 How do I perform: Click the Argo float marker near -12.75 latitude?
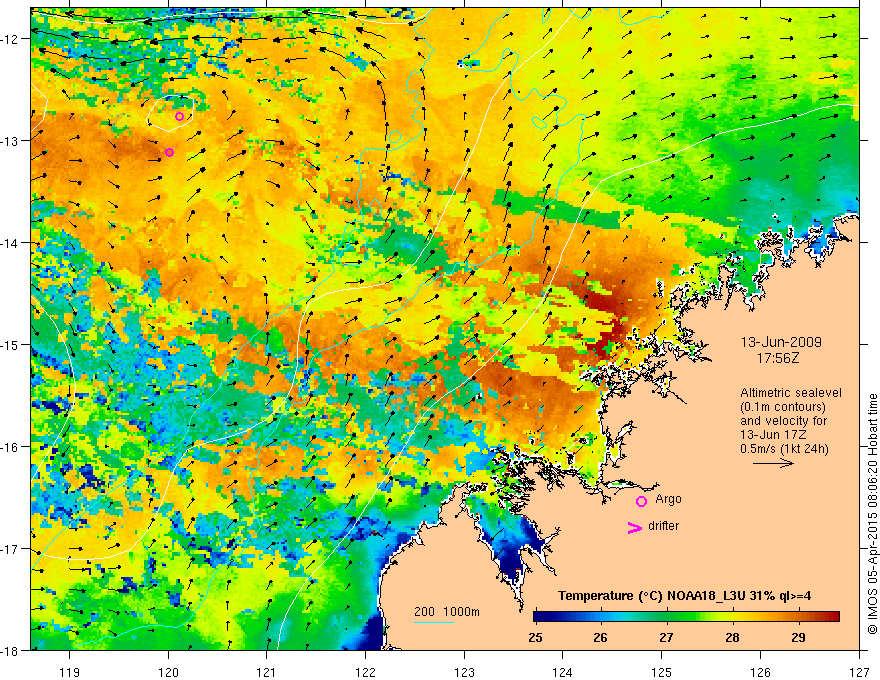tap(180, 117)
